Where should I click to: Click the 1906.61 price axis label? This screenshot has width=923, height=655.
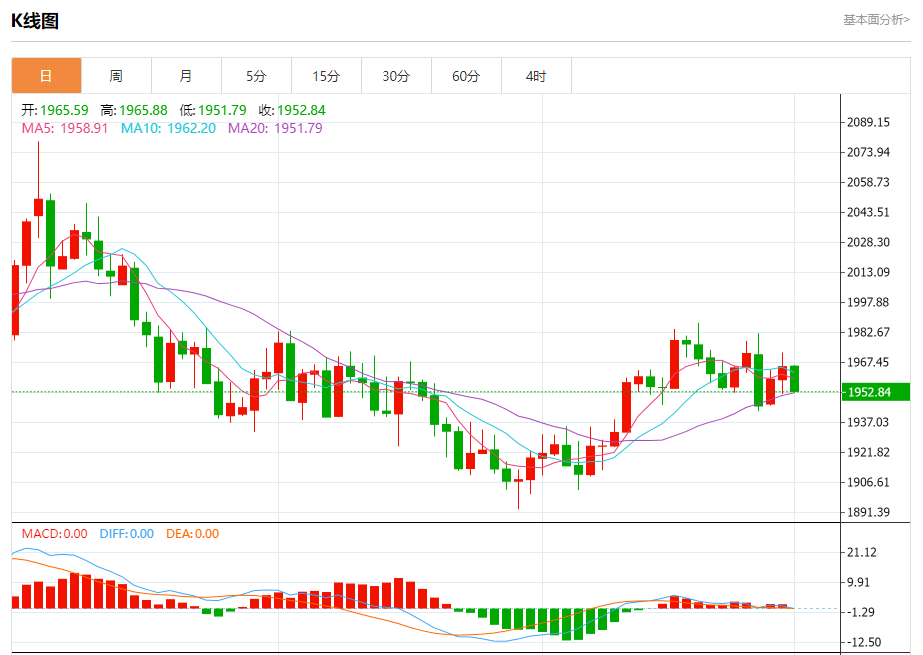tap(868, 483)
